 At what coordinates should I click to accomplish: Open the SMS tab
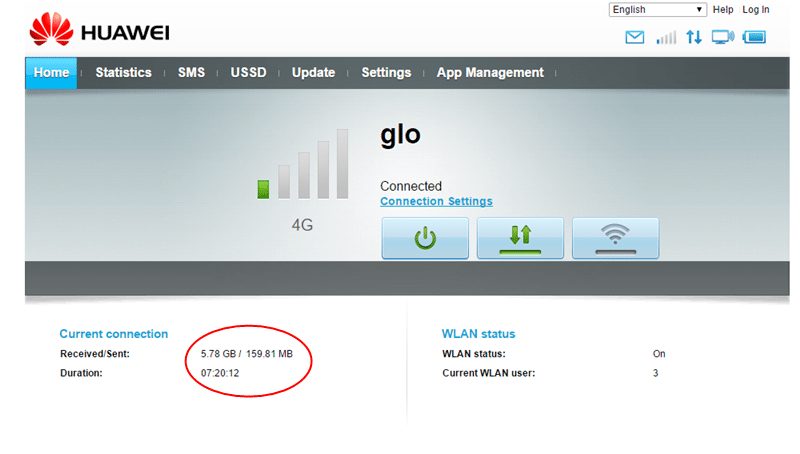click(x=191, y=73)
